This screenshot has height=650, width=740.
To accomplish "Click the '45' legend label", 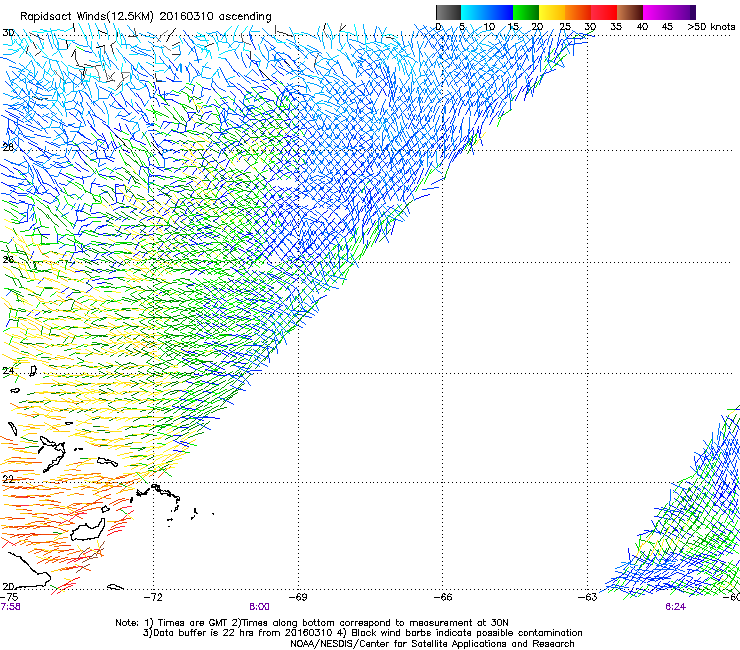I will coord(667,27).
